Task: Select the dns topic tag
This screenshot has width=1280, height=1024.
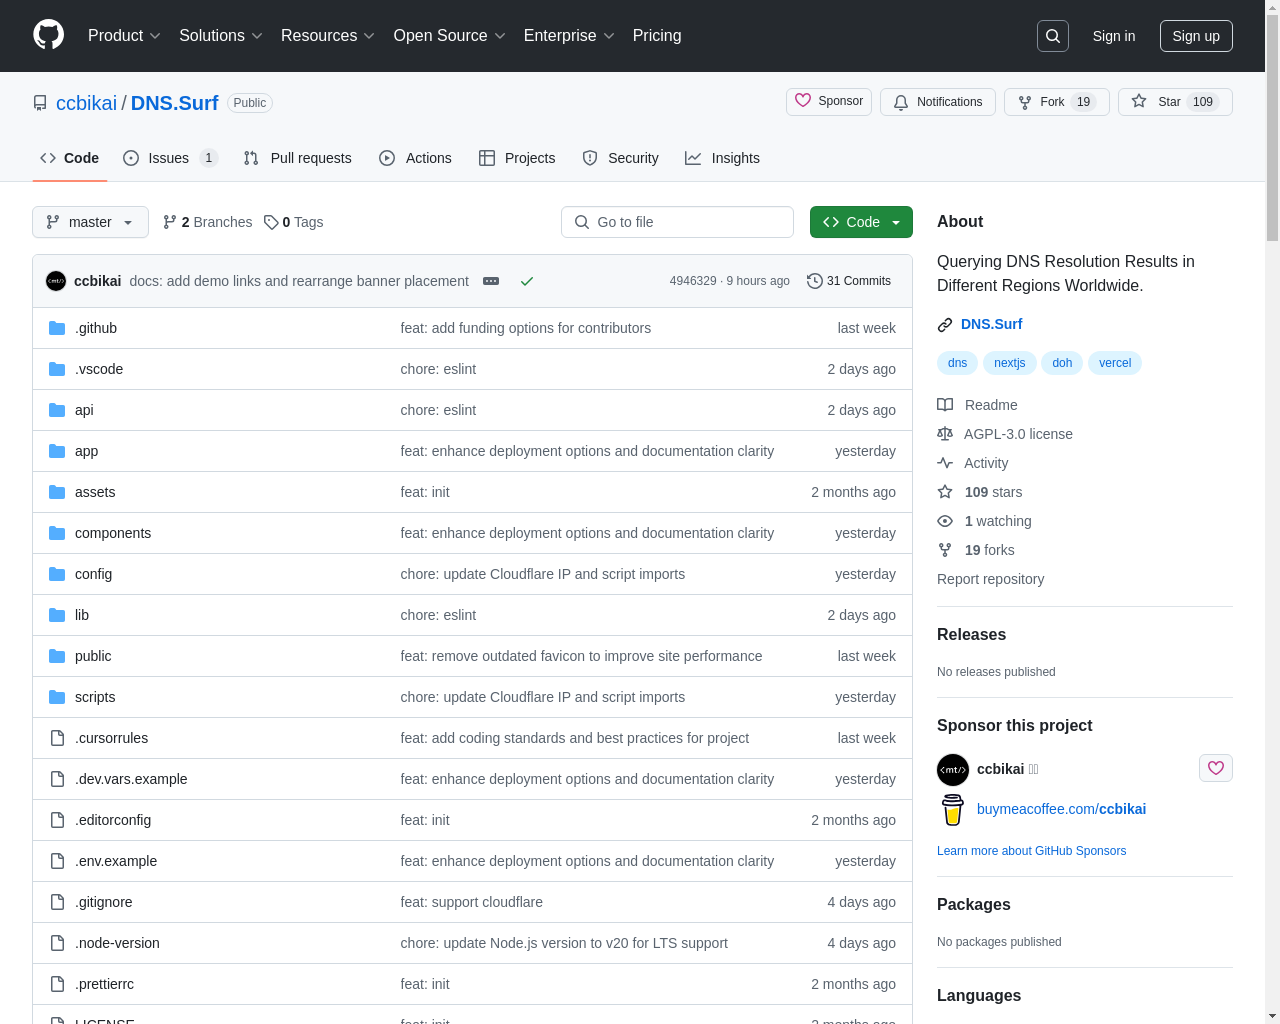Action: point(957,363)
